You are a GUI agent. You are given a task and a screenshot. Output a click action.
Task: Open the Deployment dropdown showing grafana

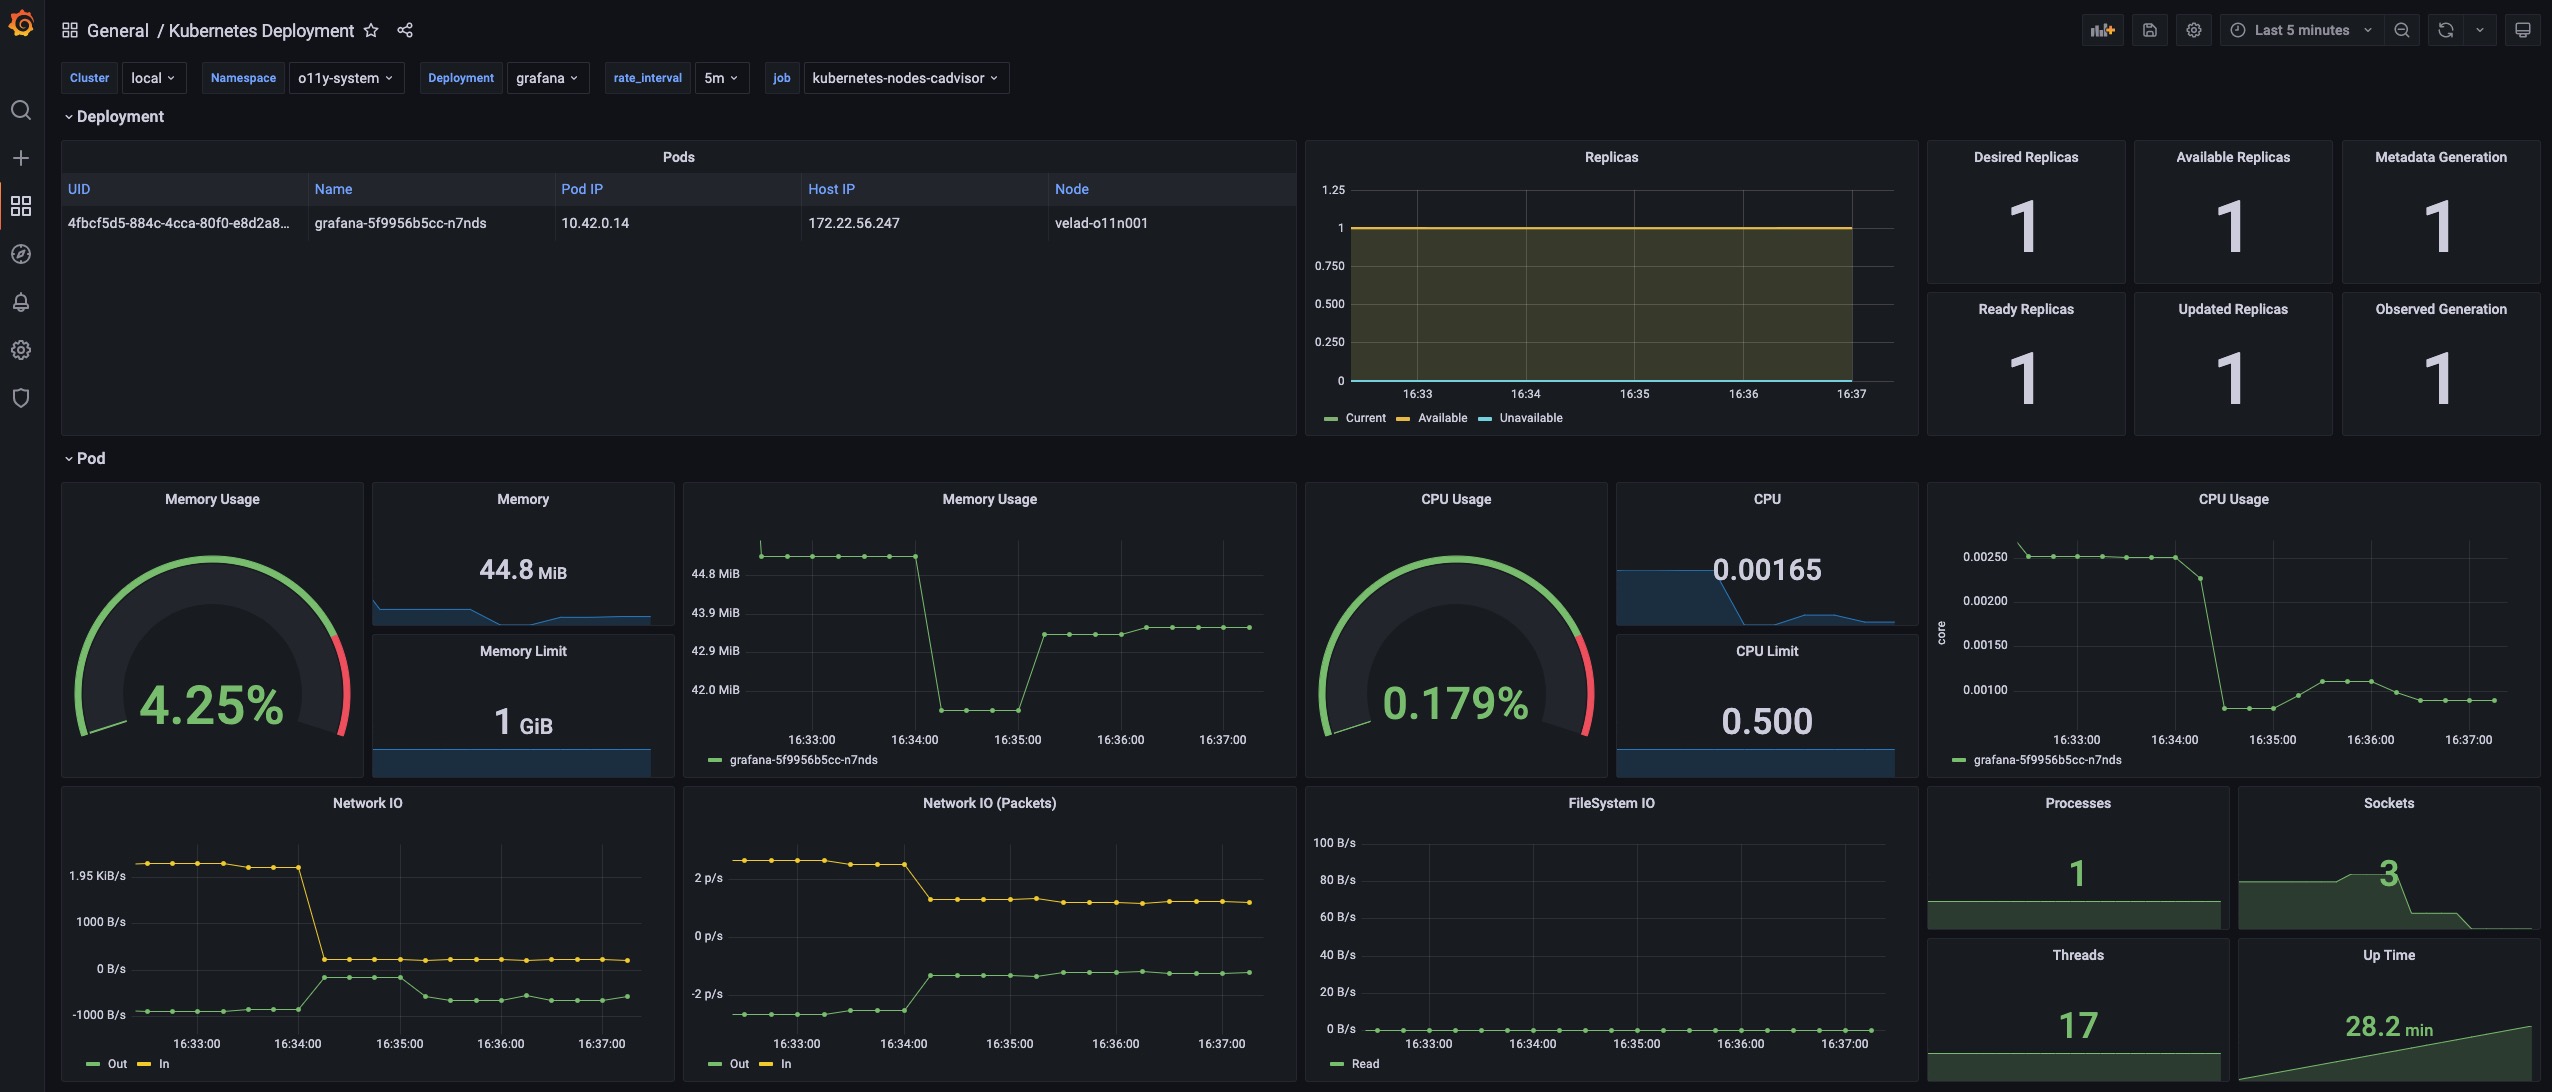(547, 78)
